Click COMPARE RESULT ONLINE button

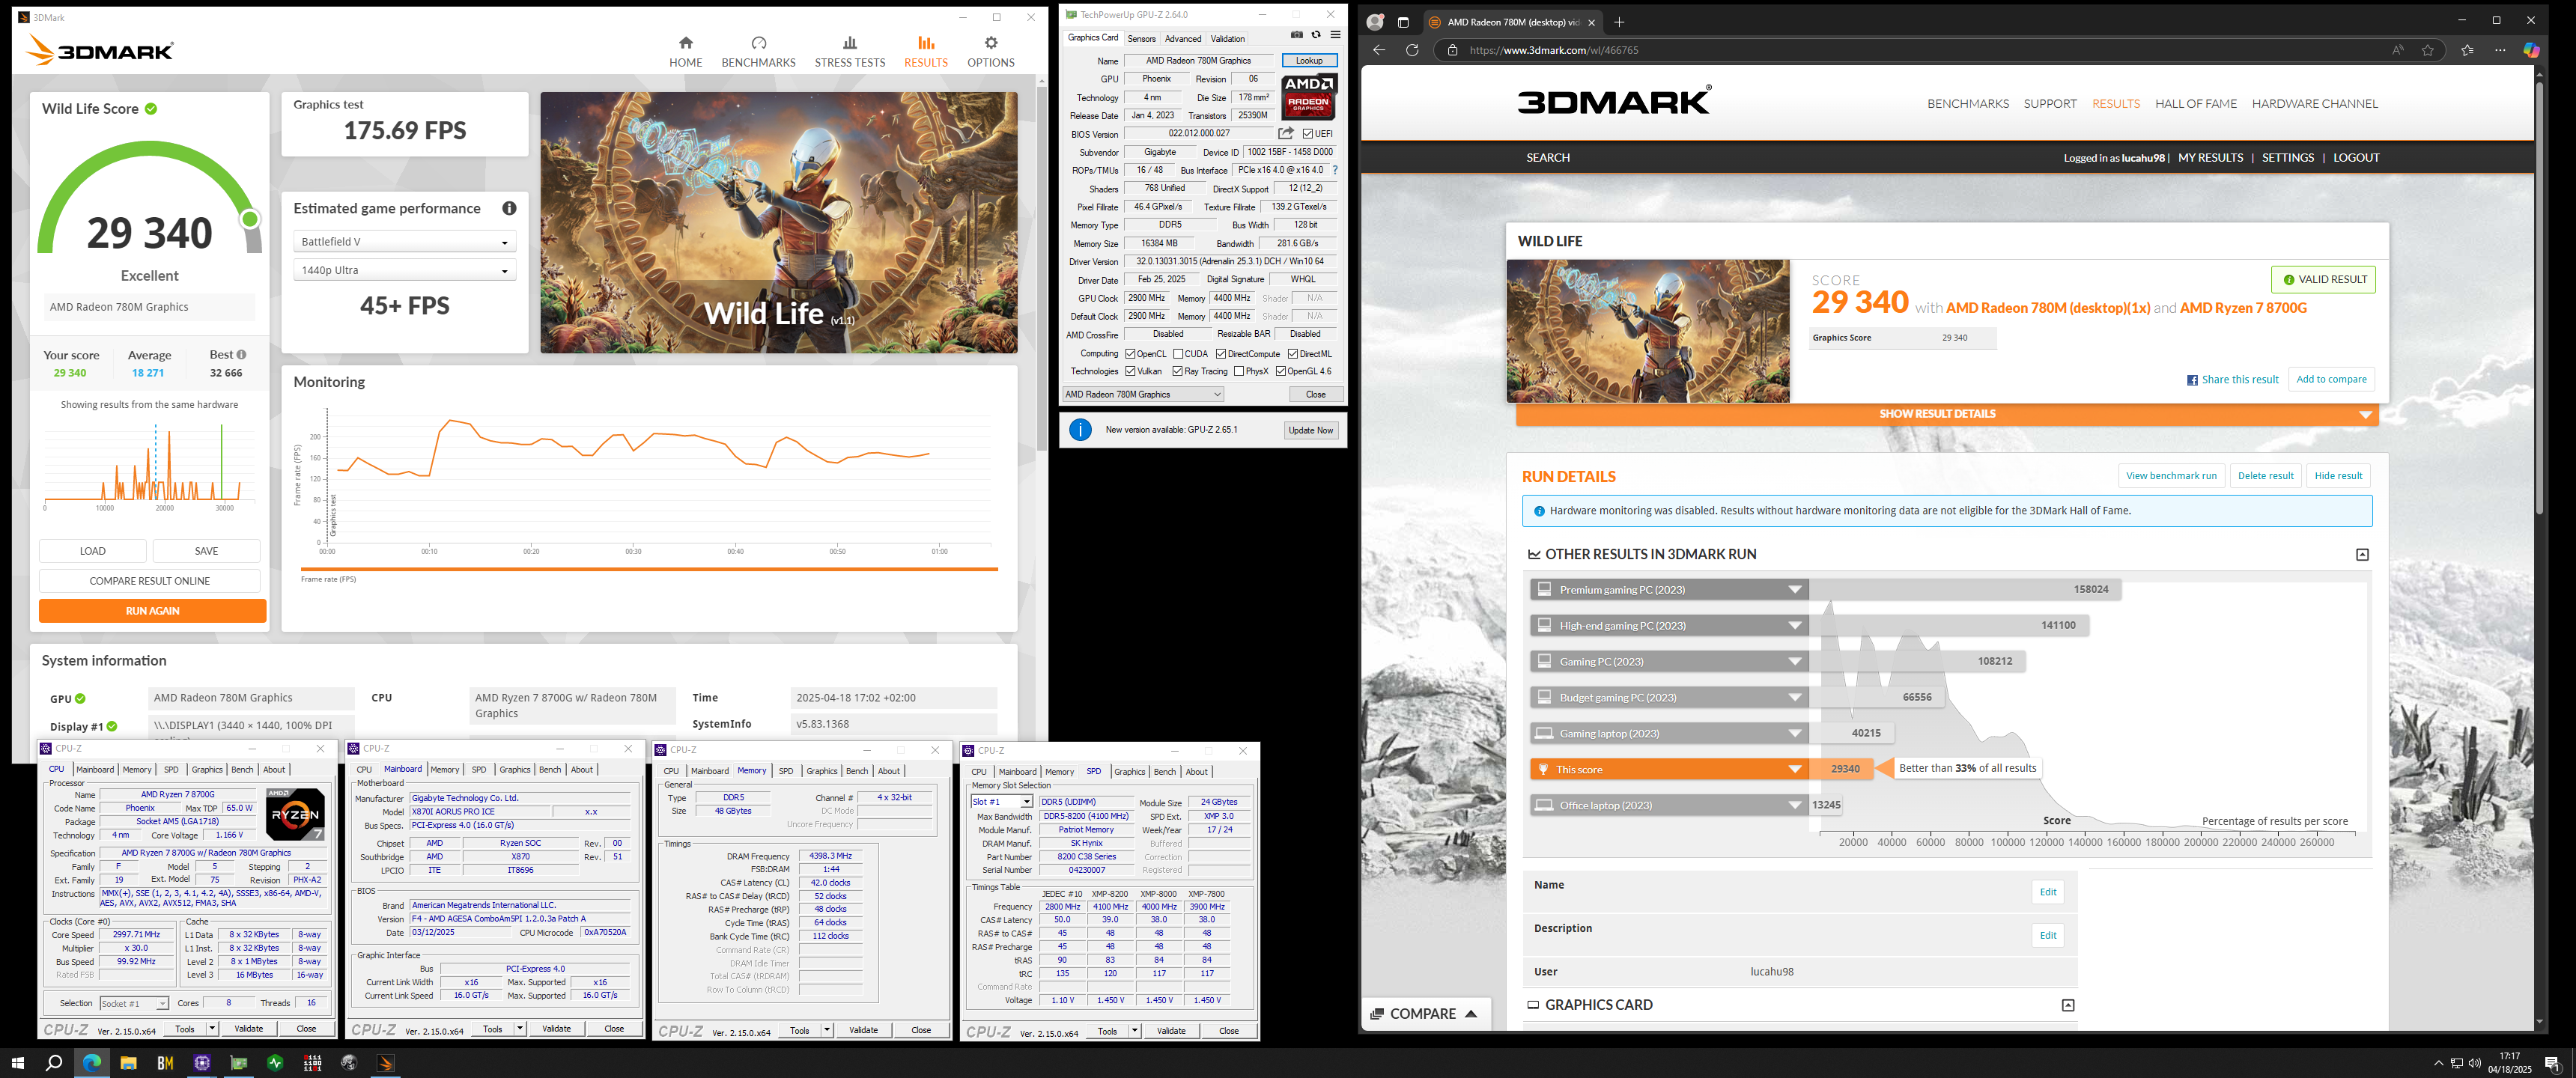tap(150, 581)
